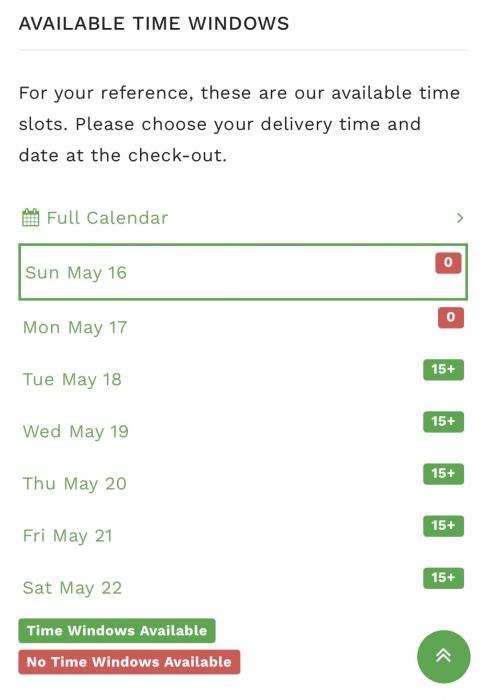This screenshot has width=489, height=700.
Task: Click the 15+ badge for Sat May 22
Action: tap(443, 578)
